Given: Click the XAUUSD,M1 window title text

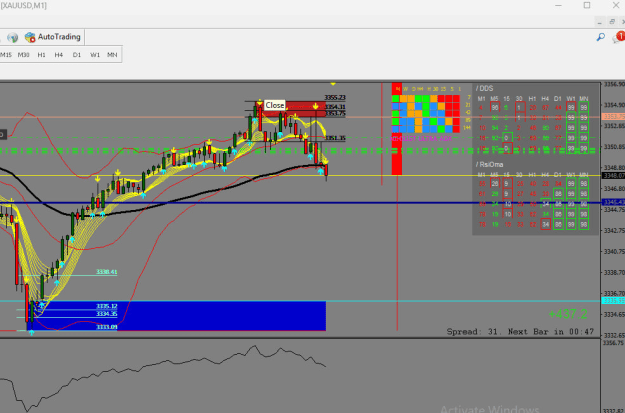Looking at the screenshot, I should pyautogui.click(x=23, y=6).
